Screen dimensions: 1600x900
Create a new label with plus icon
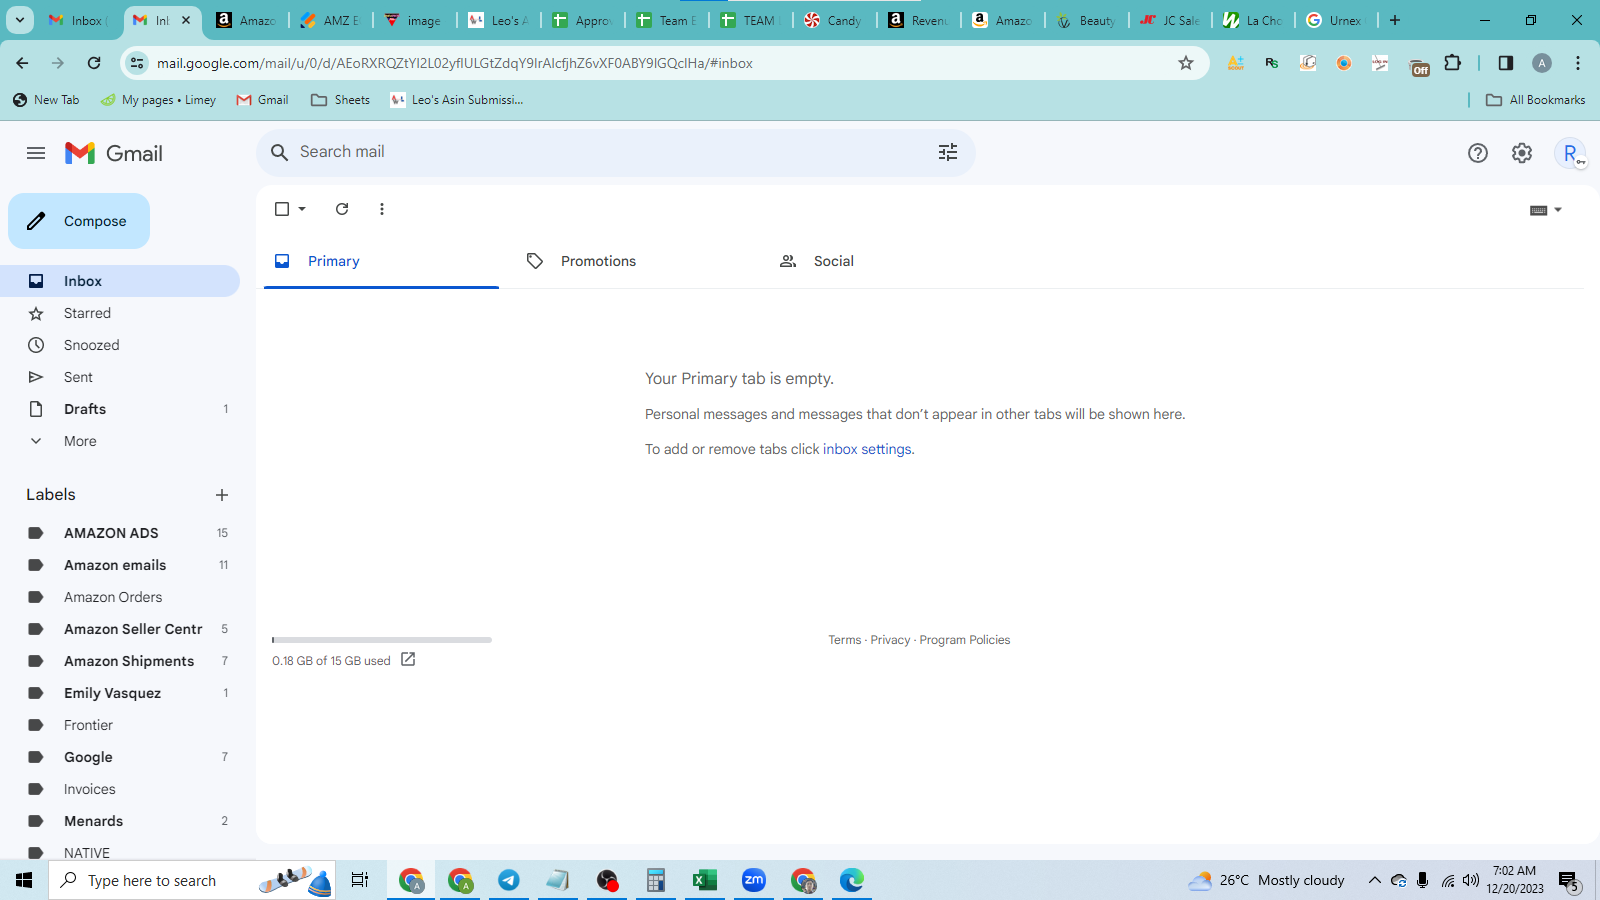[222, 495]
